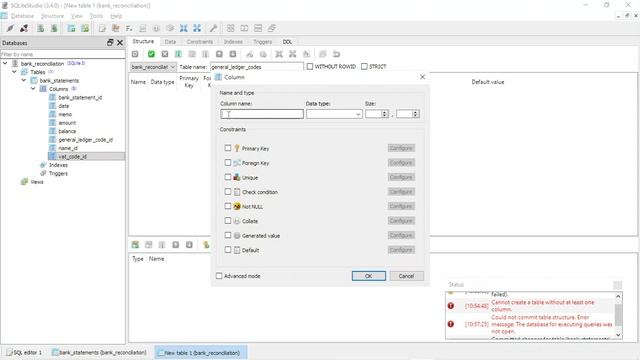Click the Status panel scroll down arrow
The width and height of the screenshot is (640, 360).
[618, 335]
